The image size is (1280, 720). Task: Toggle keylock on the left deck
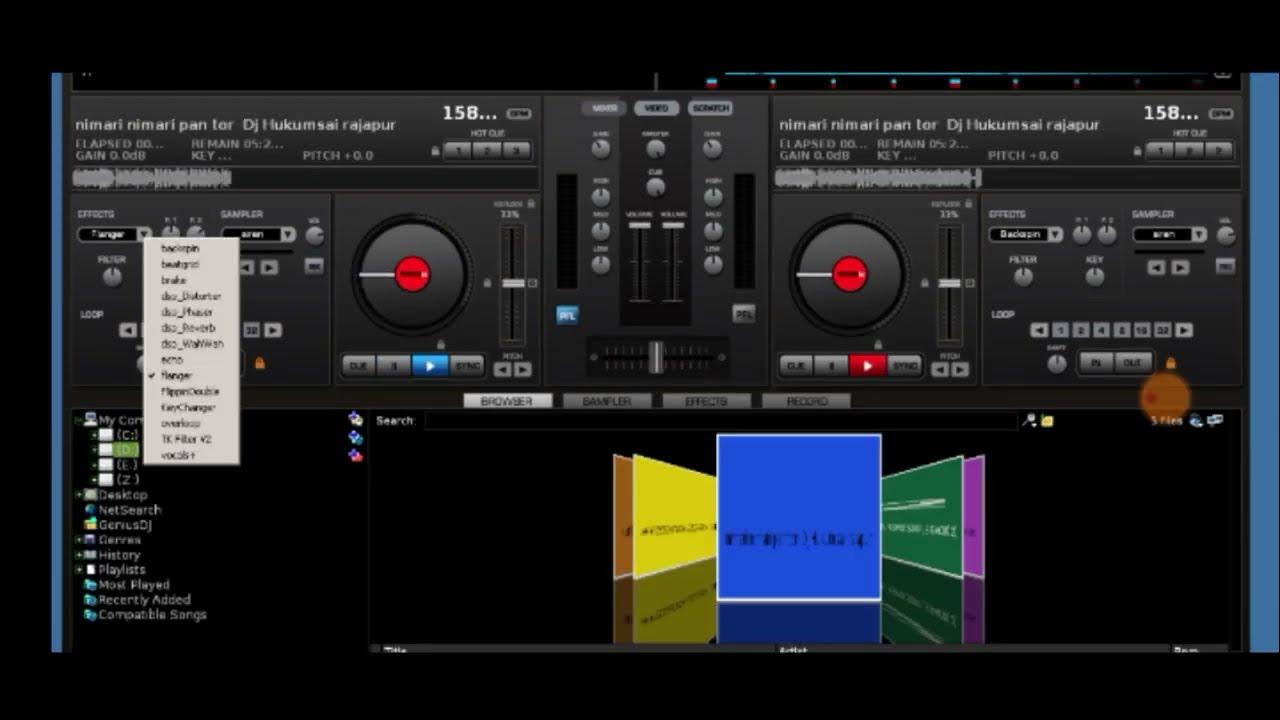pyautogui.click(x=530, y=203)
